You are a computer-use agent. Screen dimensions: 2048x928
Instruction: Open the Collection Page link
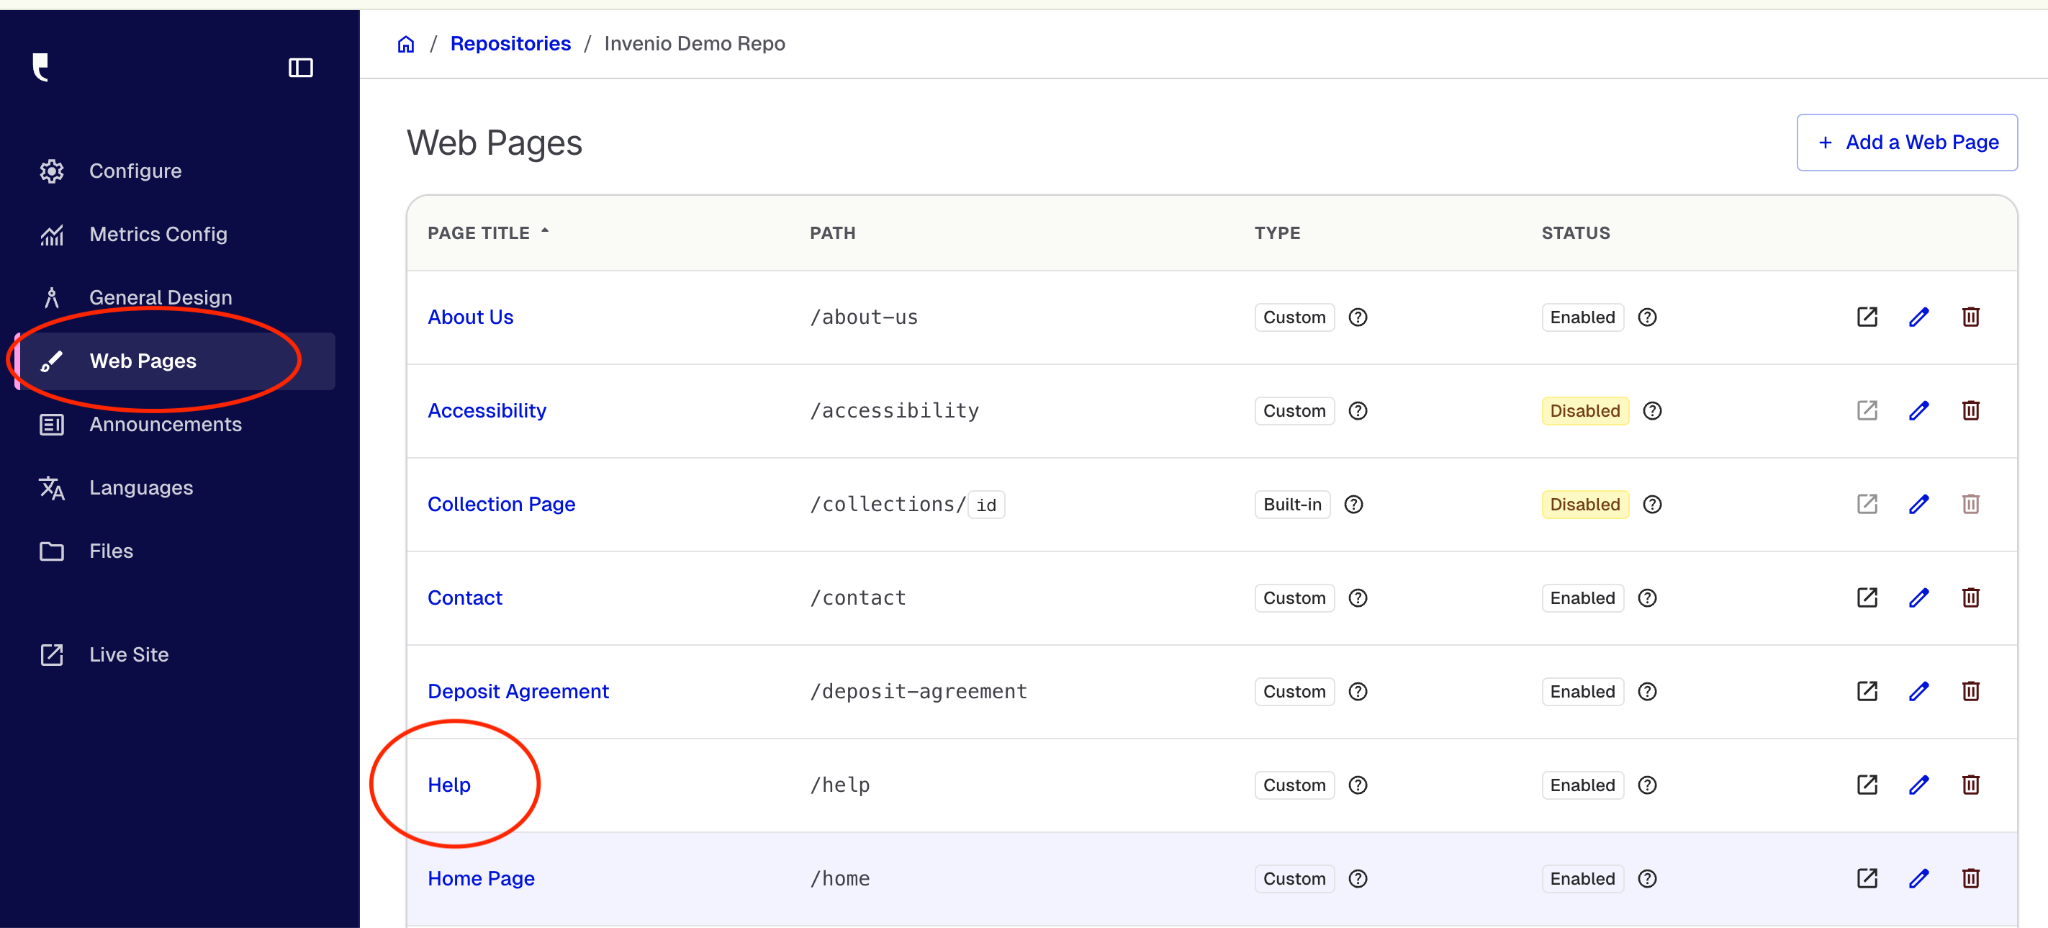tap(501, 505)
